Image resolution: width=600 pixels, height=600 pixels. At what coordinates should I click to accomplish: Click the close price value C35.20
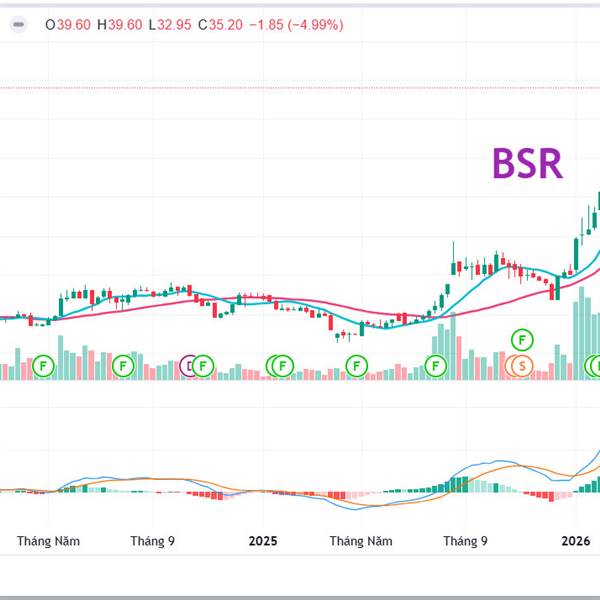[220, 25]
